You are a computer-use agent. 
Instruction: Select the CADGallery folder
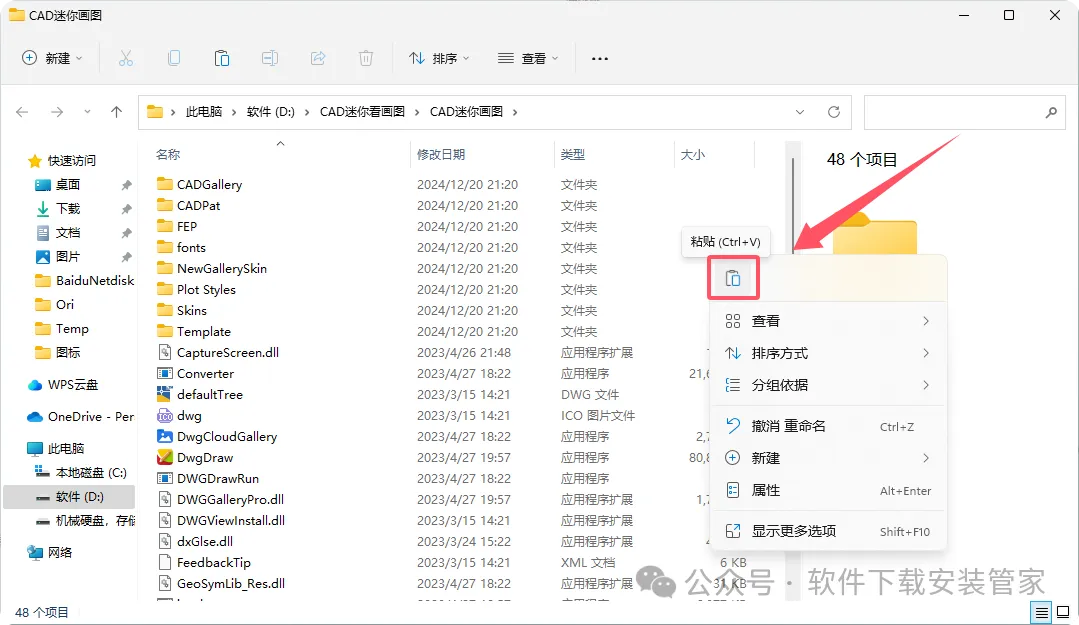click(200, 184)
